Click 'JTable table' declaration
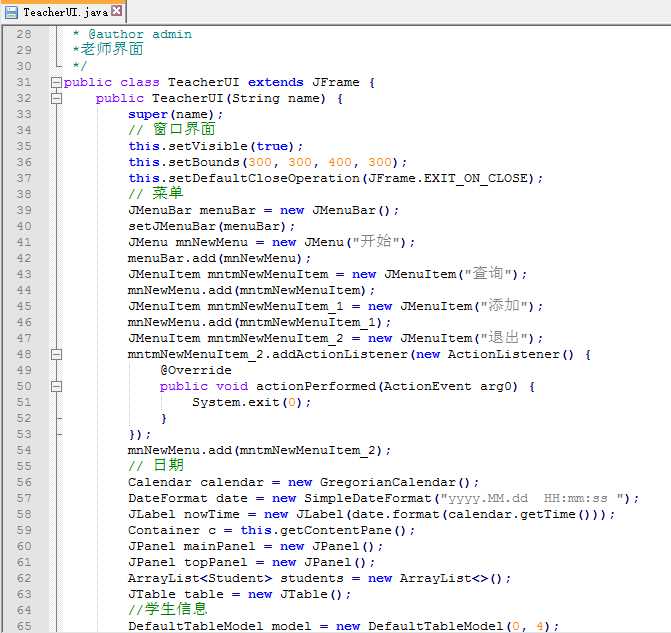Image resolution: width=671 pixels, height=633 pixels. pos(175,594)
